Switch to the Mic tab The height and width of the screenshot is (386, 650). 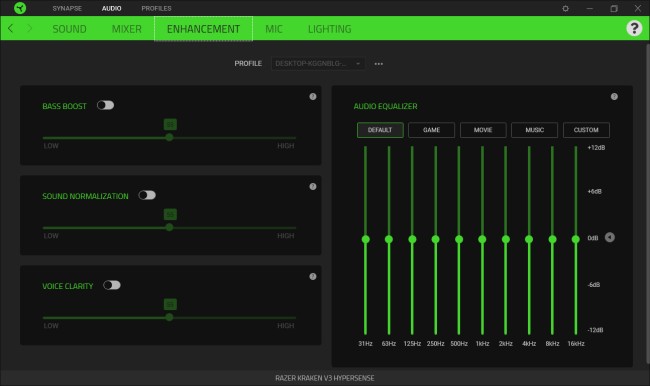pos(274,29)
